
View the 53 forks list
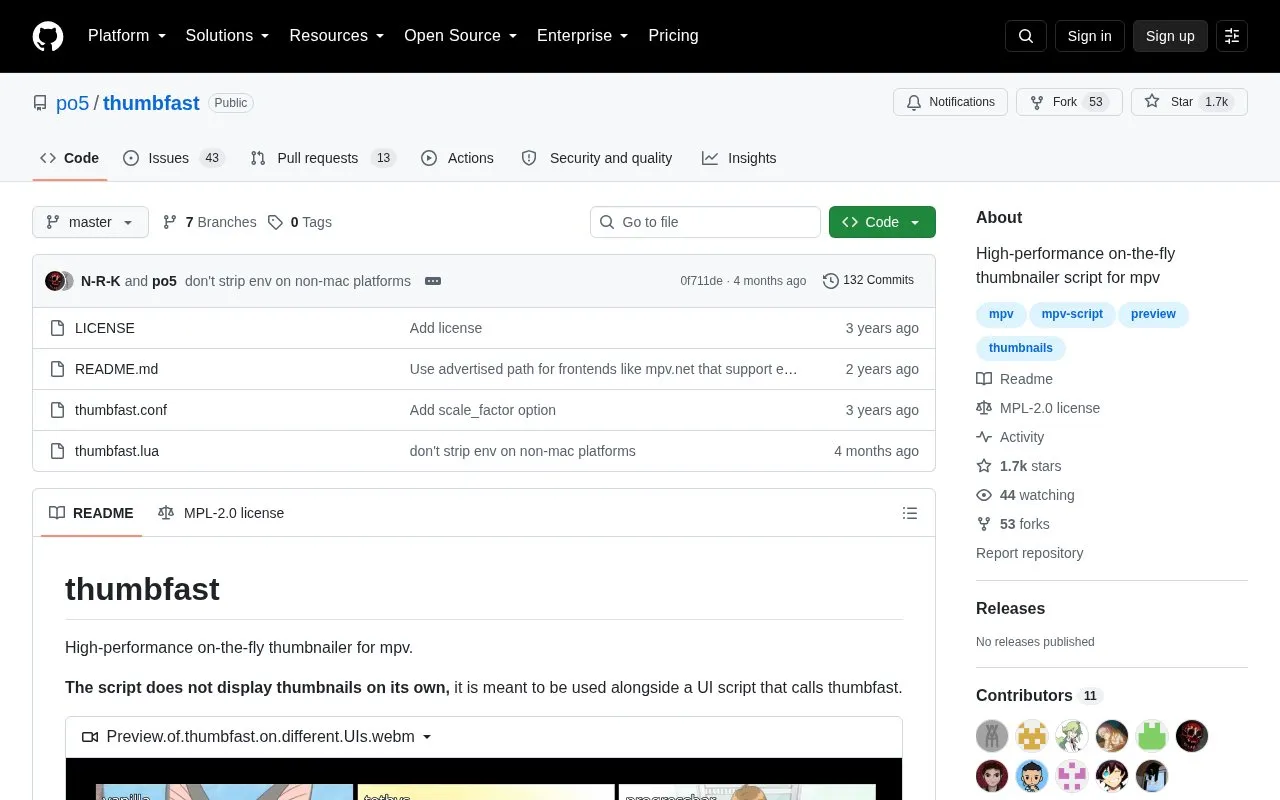(x=1013, y=524)
